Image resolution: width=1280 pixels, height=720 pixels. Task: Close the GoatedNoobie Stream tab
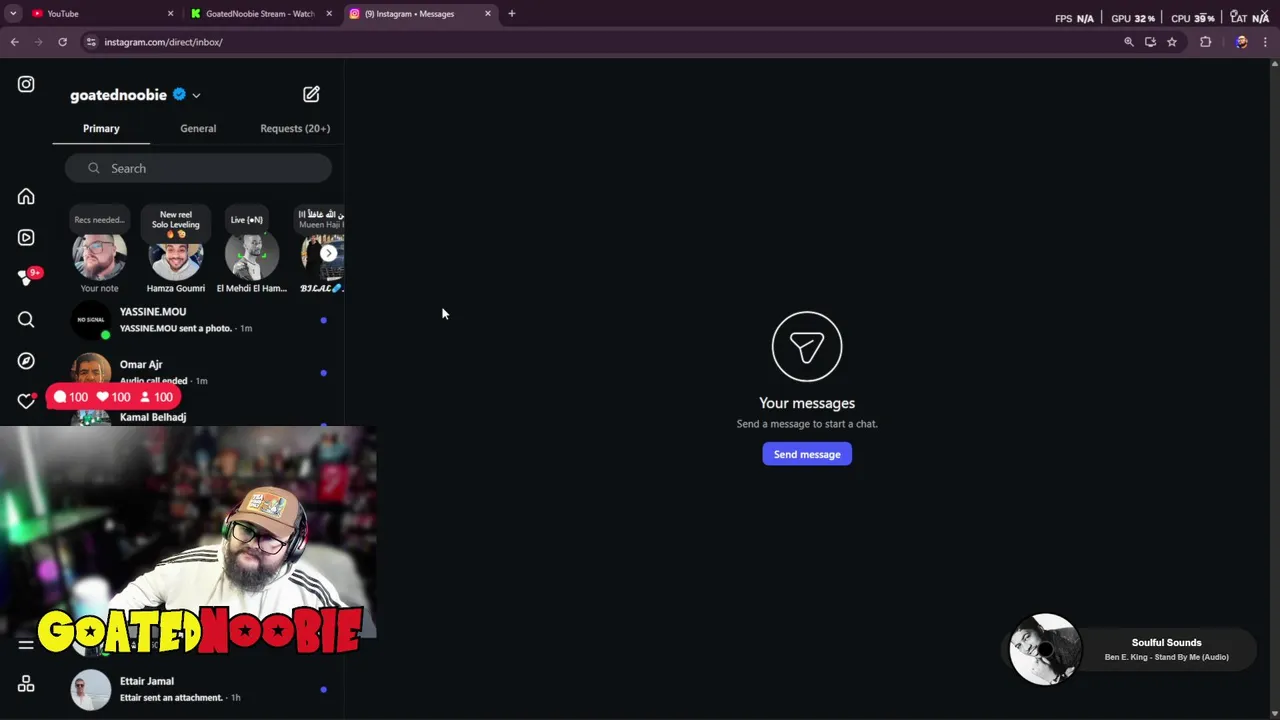click(329, 14)
